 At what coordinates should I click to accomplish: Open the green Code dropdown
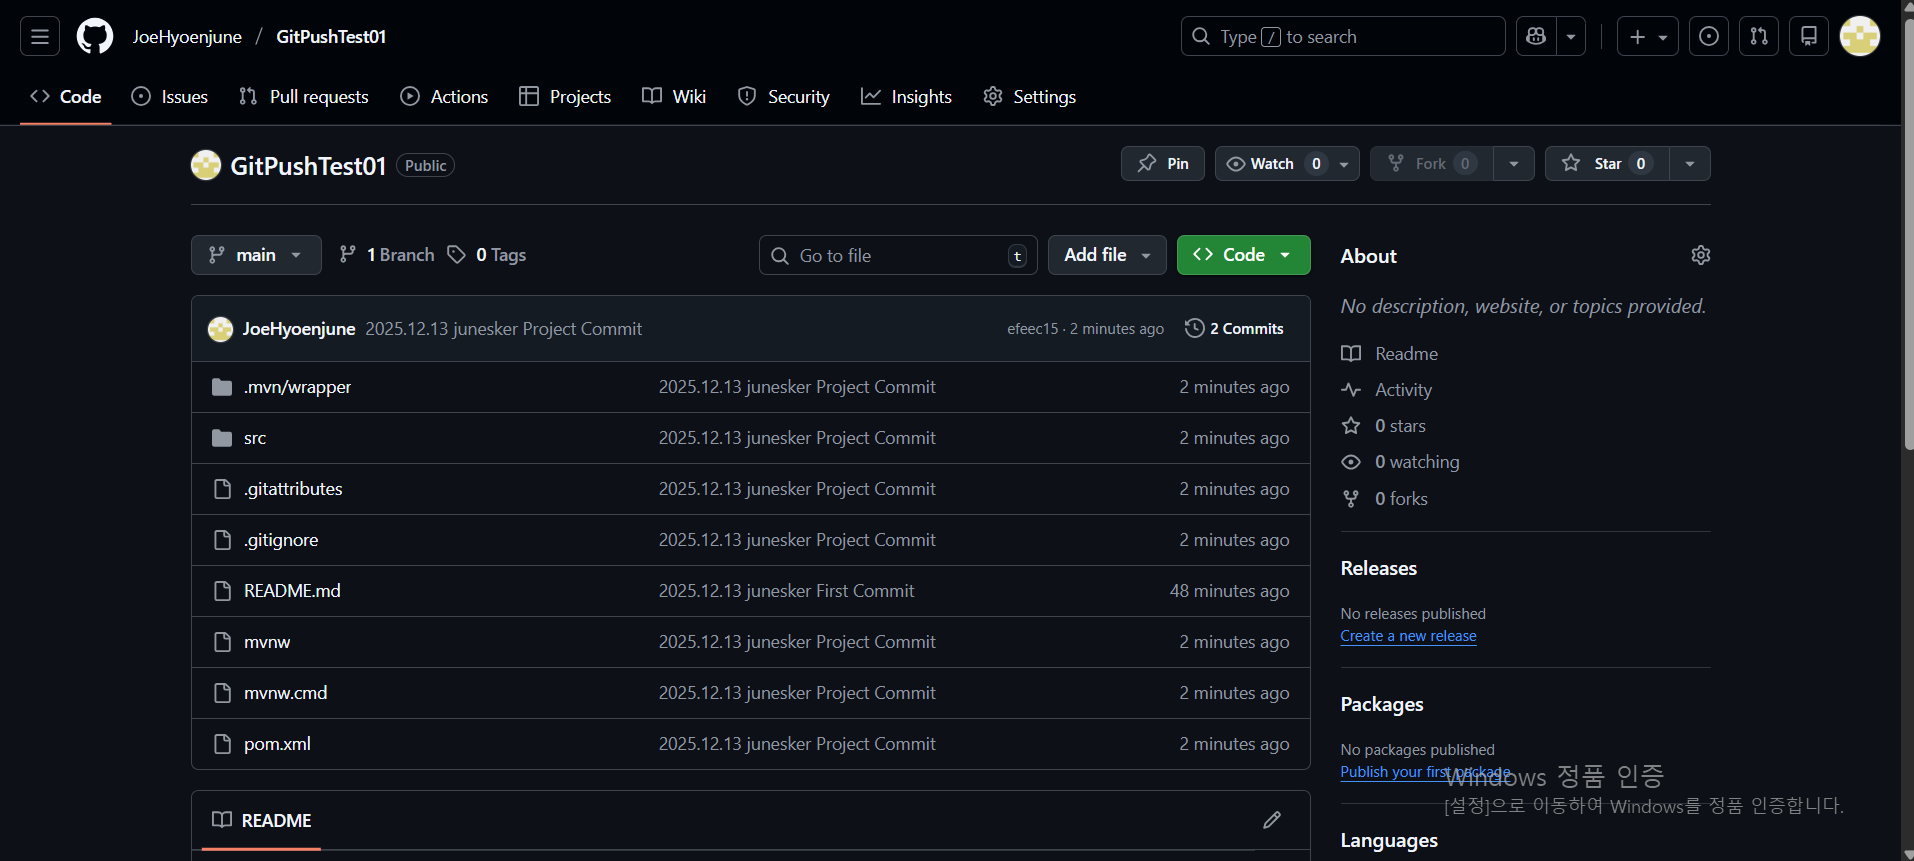click(x=1243, y=255)
